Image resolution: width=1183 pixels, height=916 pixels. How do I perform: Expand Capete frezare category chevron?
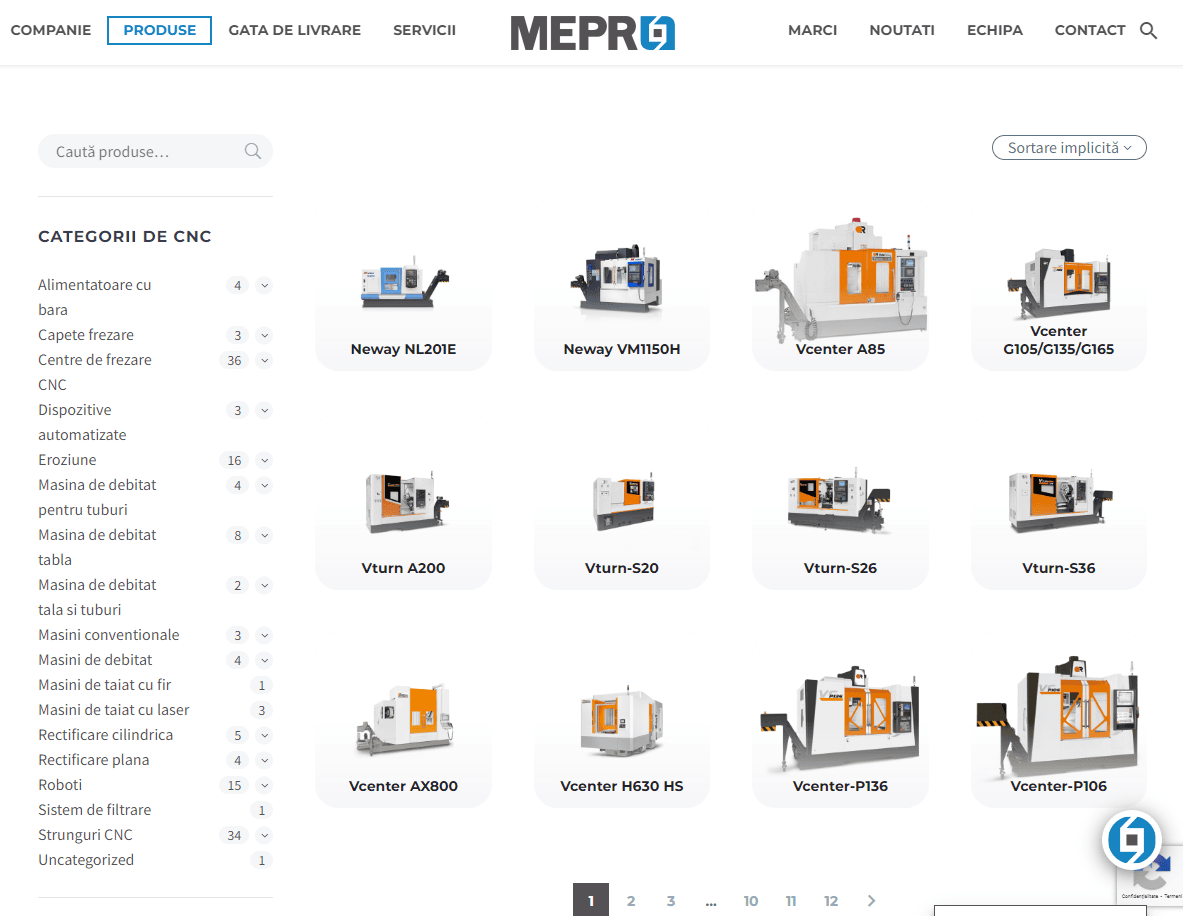tap(264, 335)
